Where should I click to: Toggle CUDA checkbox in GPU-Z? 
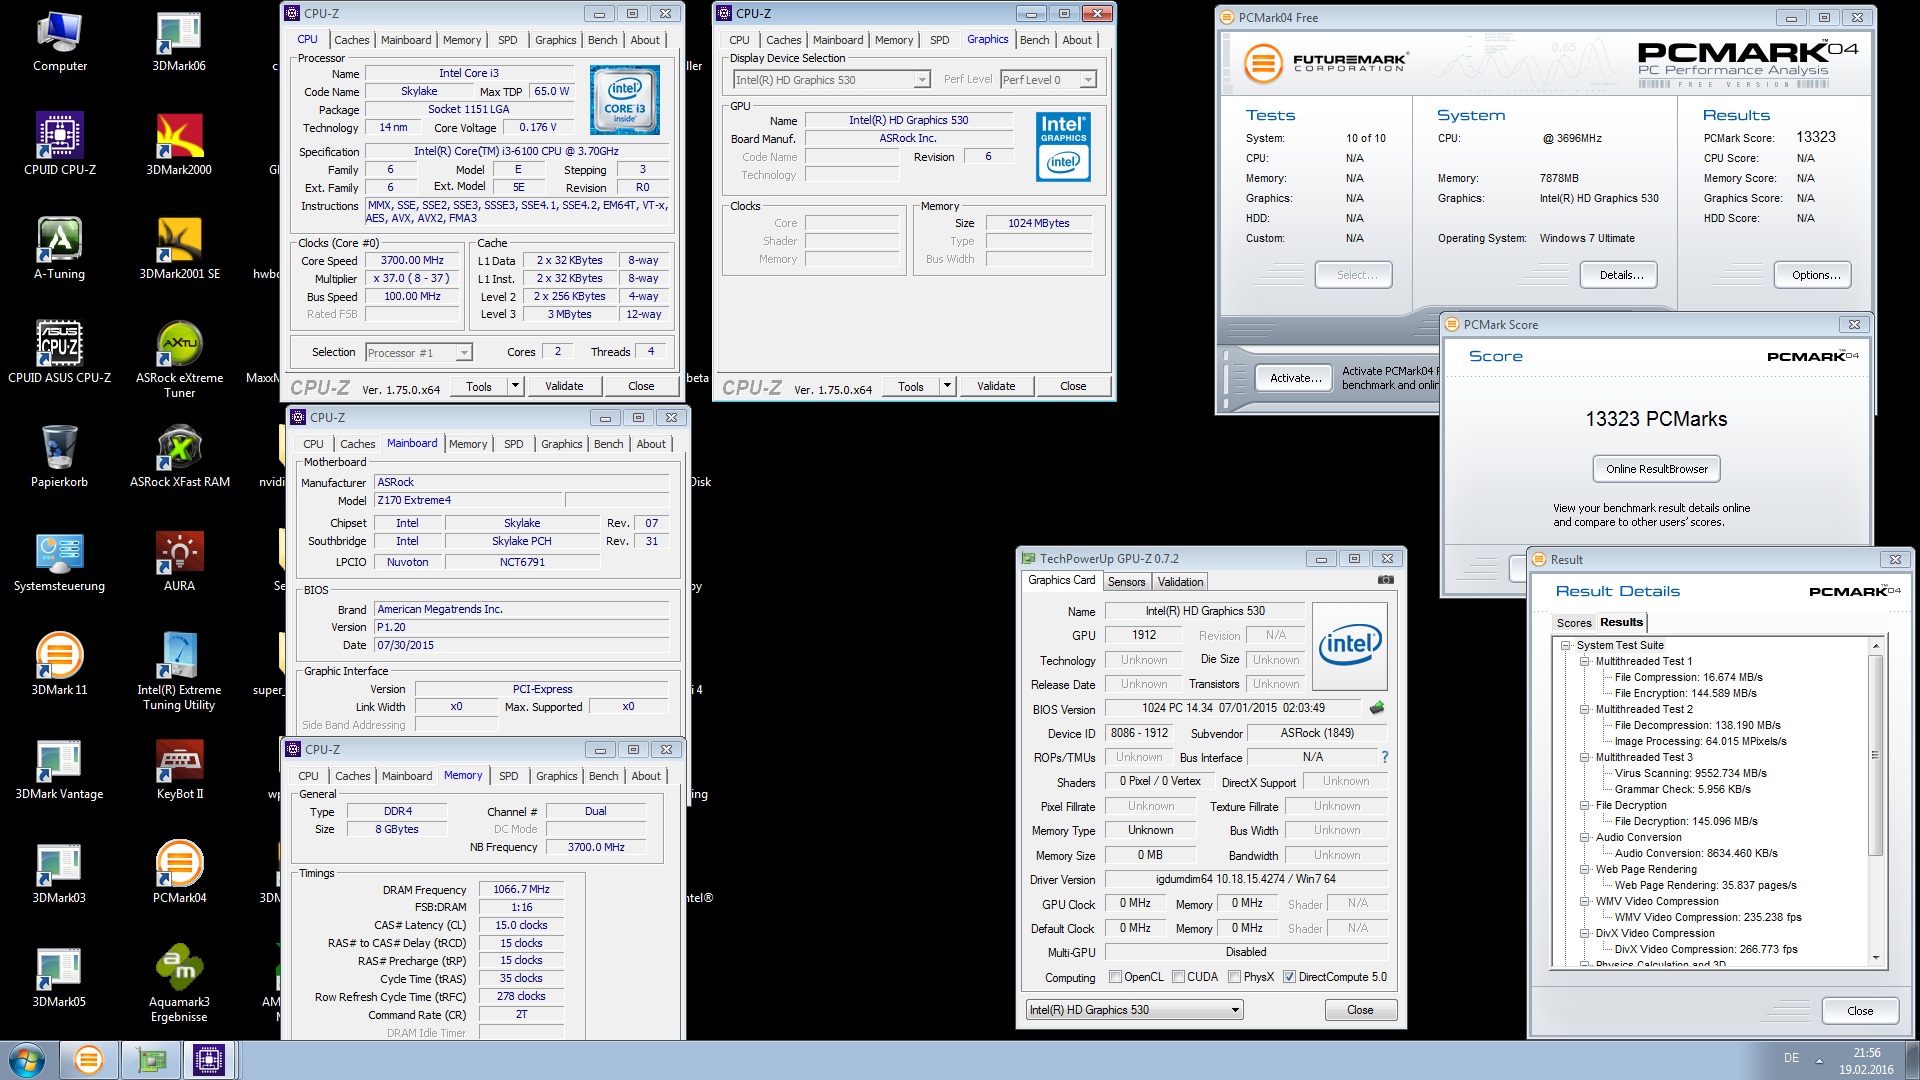pyautogui.click(x=1179, y=977)
